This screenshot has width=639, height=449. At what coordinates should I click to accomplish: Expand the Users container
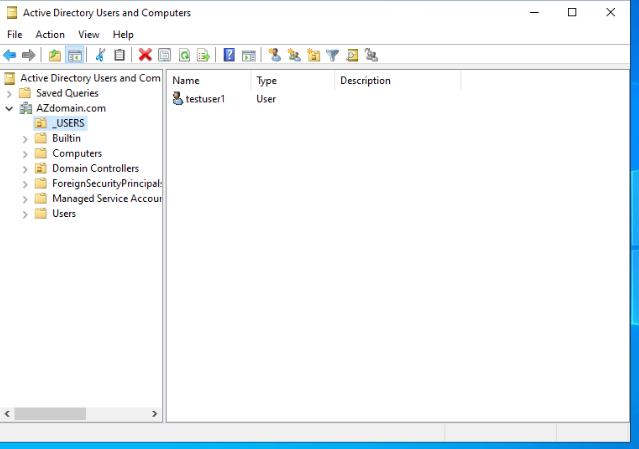[x=25, y=214]
